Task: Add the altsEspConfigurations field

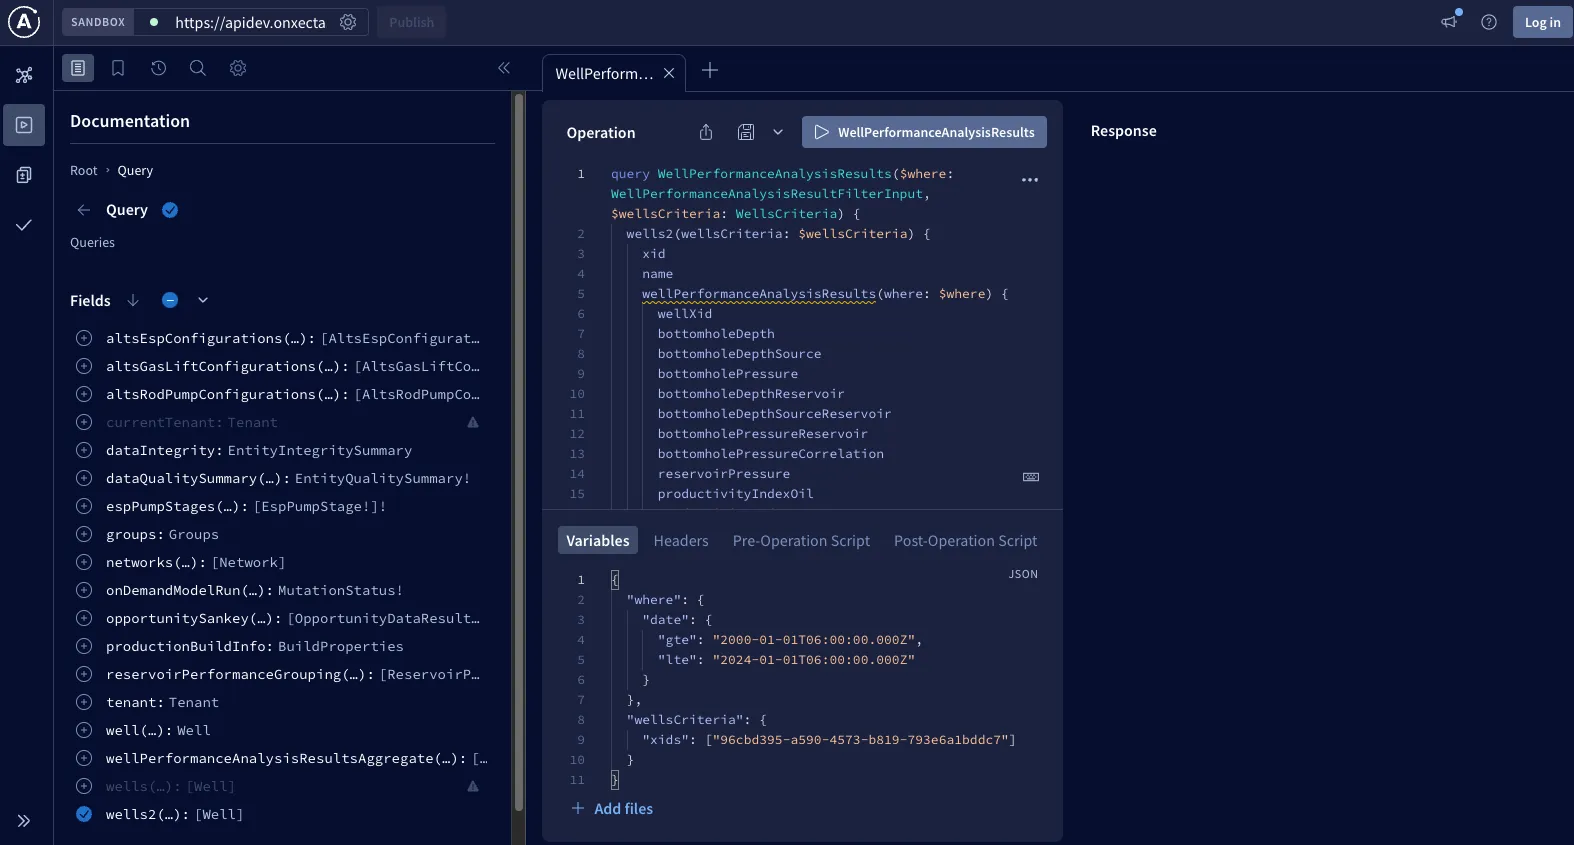Action: pos(84,338)
